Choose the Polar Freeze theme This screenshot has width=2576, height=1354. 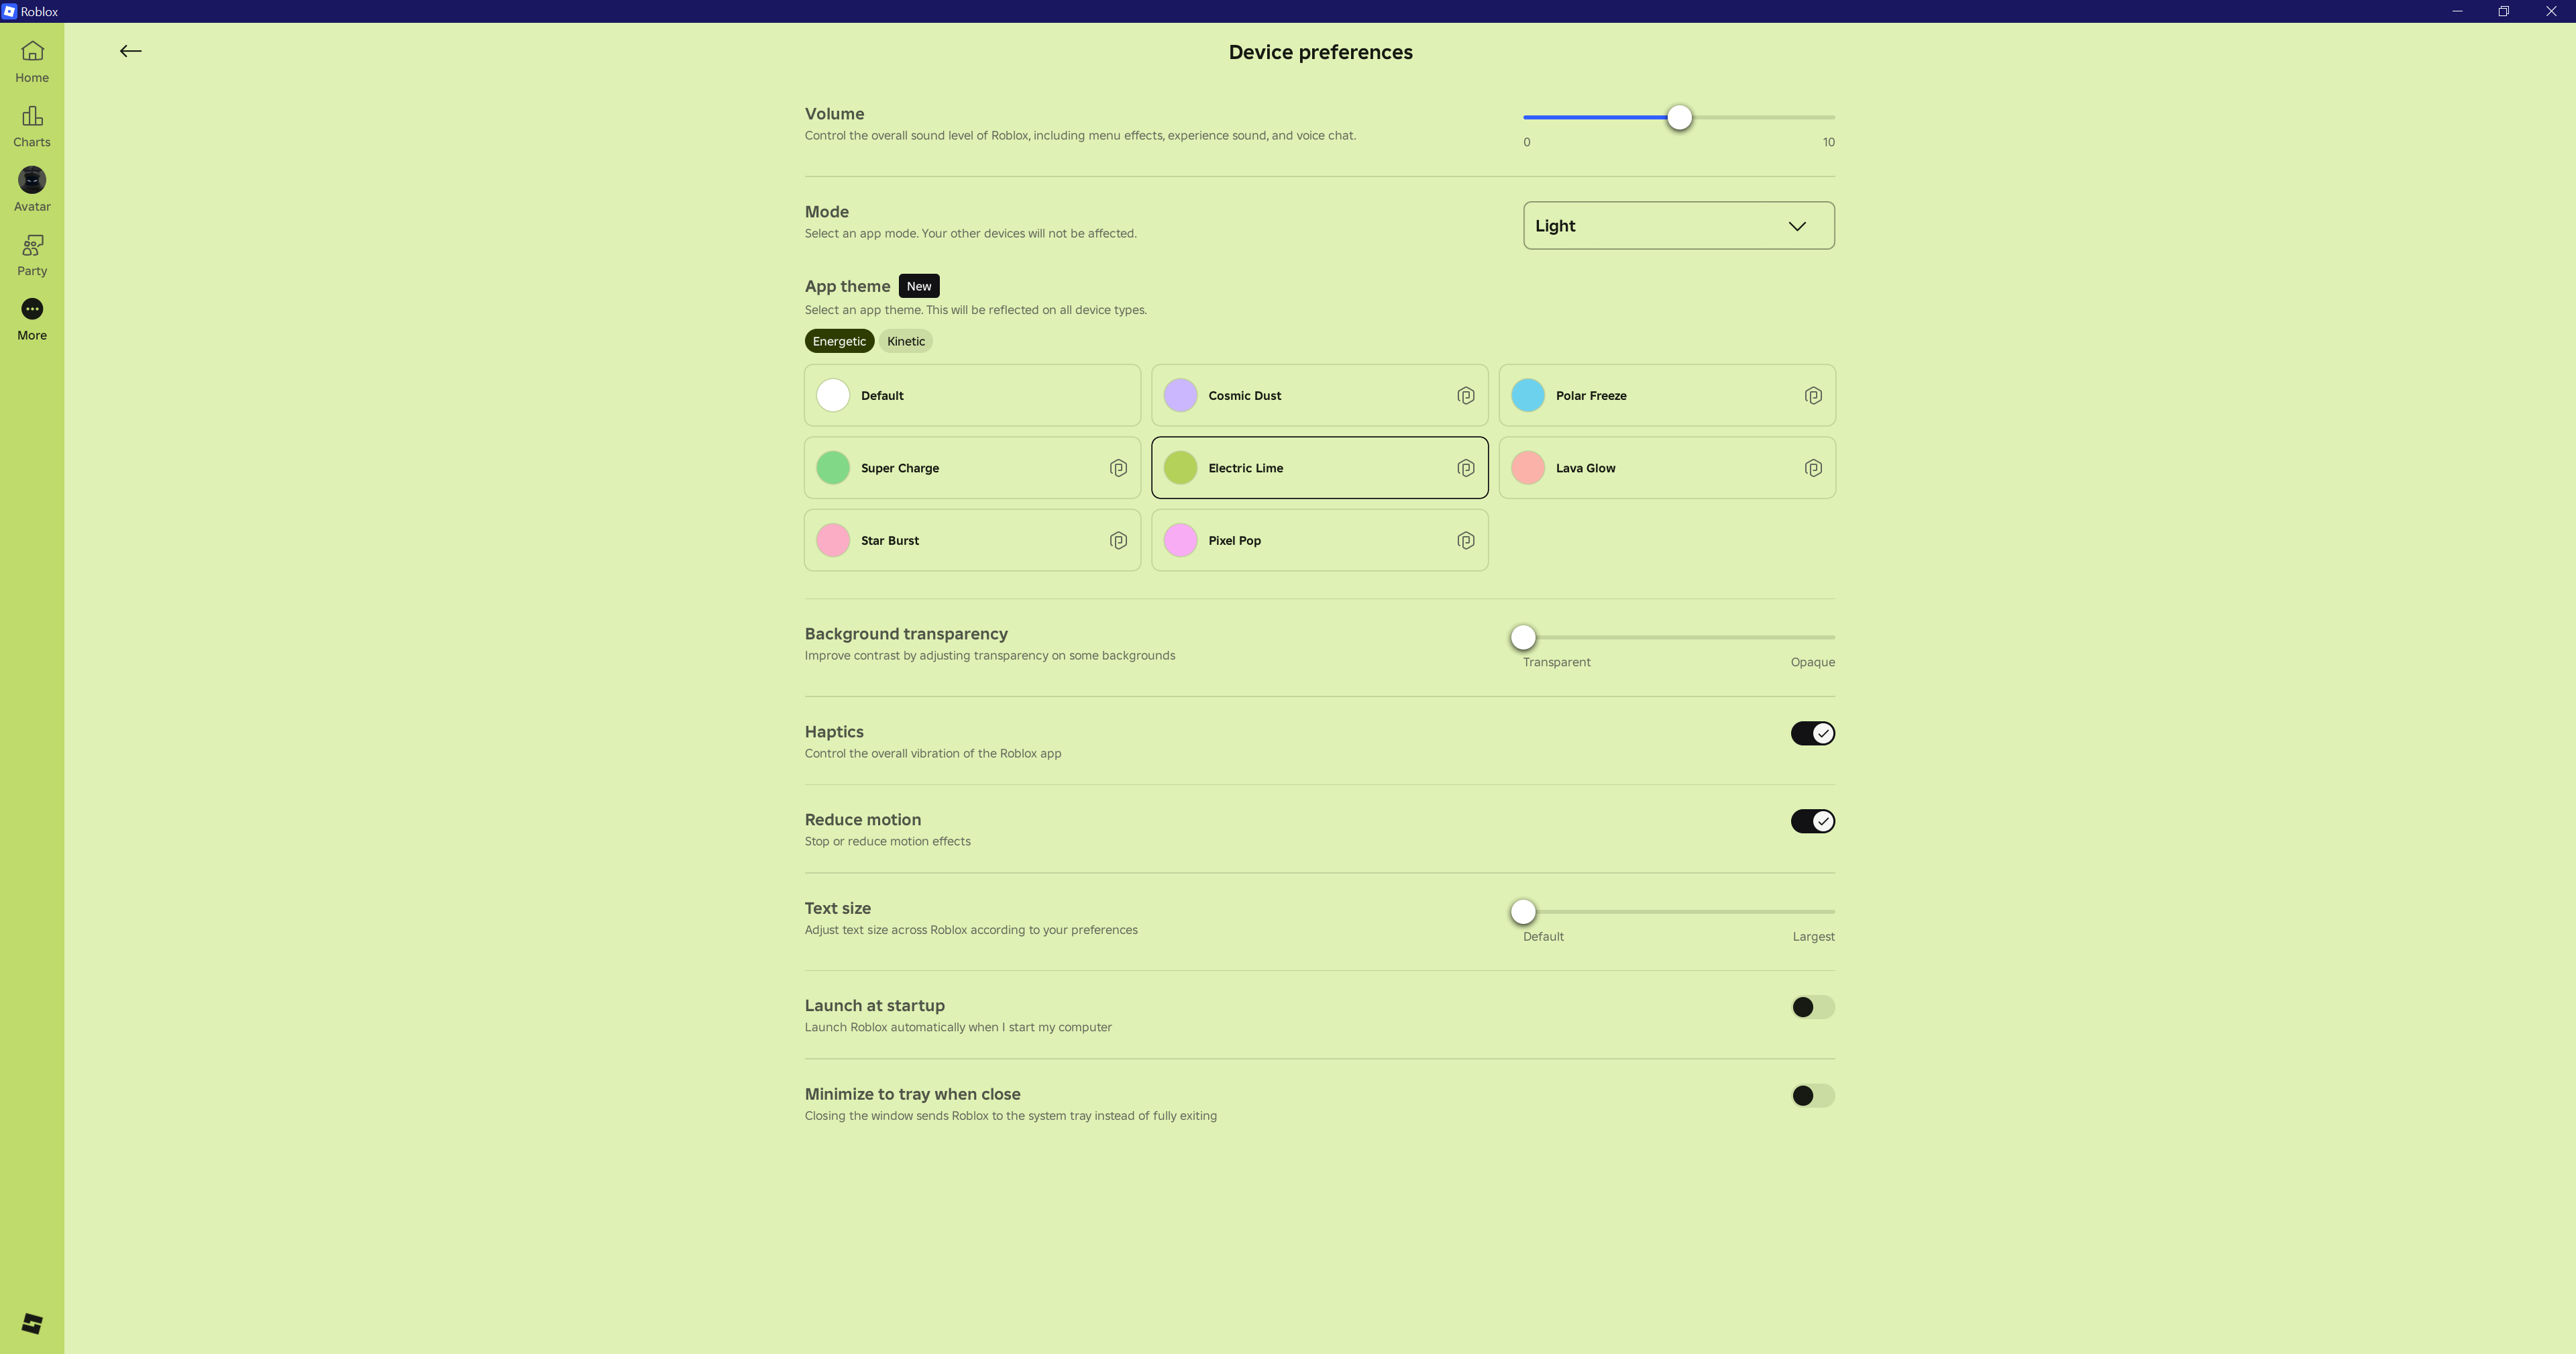[1667, 395]
